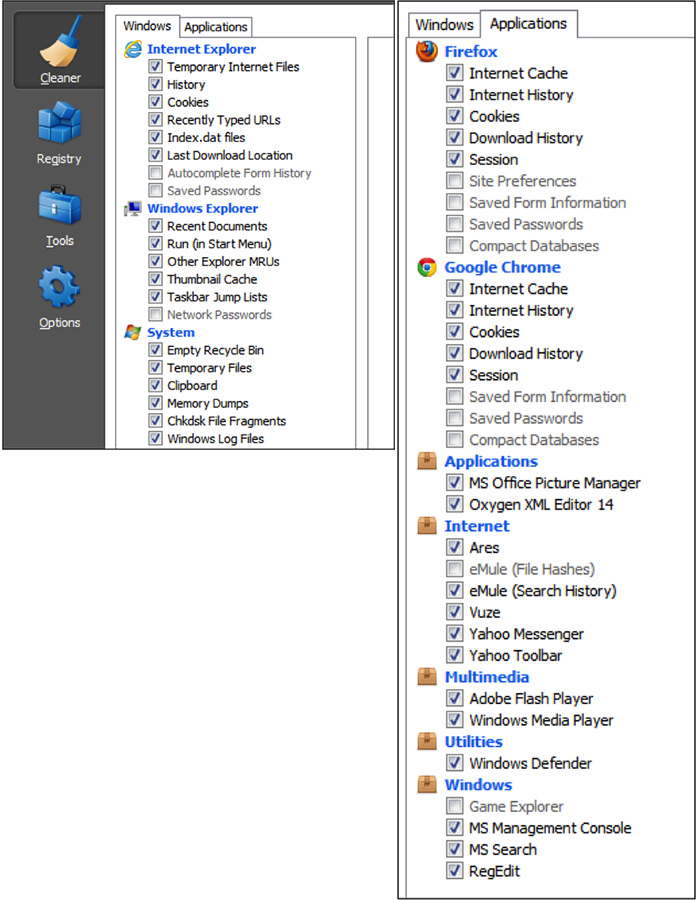Click the Taskbar Jump Lists label
Viewport: 700px width, 900px height.
click(x=217, y=297)
